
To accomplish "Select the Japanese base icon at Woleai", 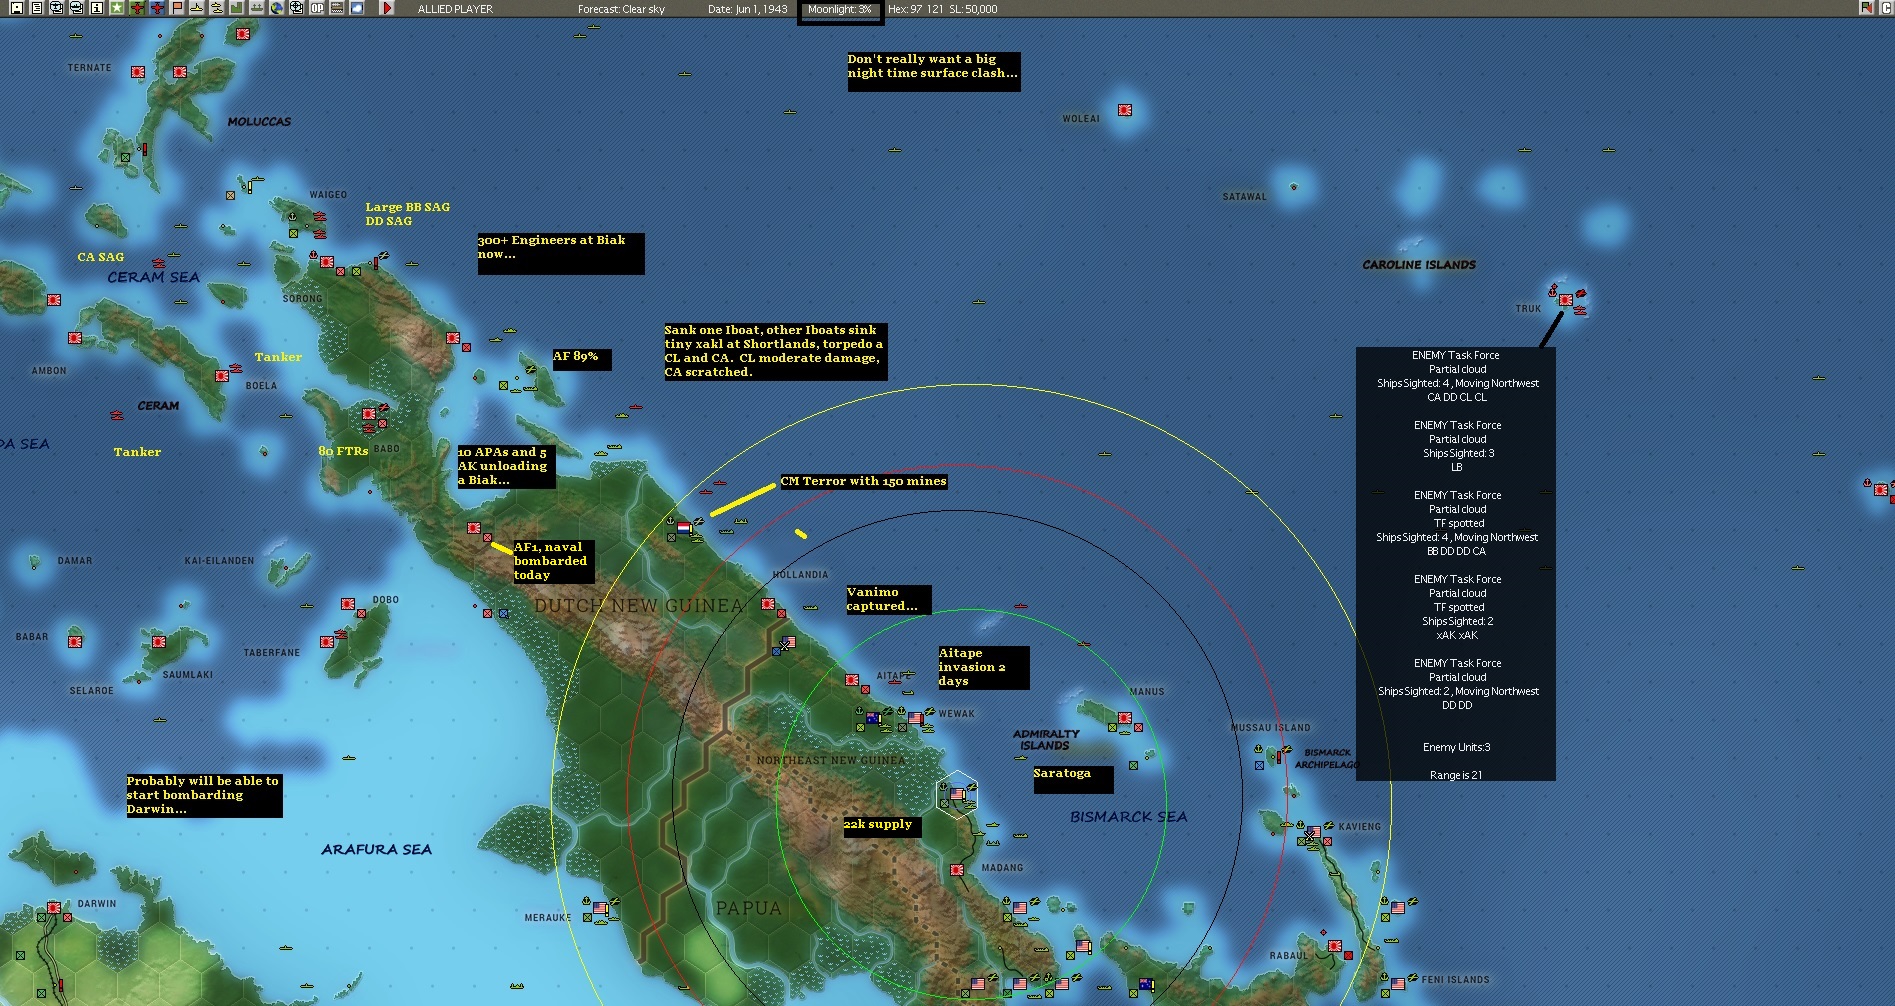I will click(x=1125, y=110).
